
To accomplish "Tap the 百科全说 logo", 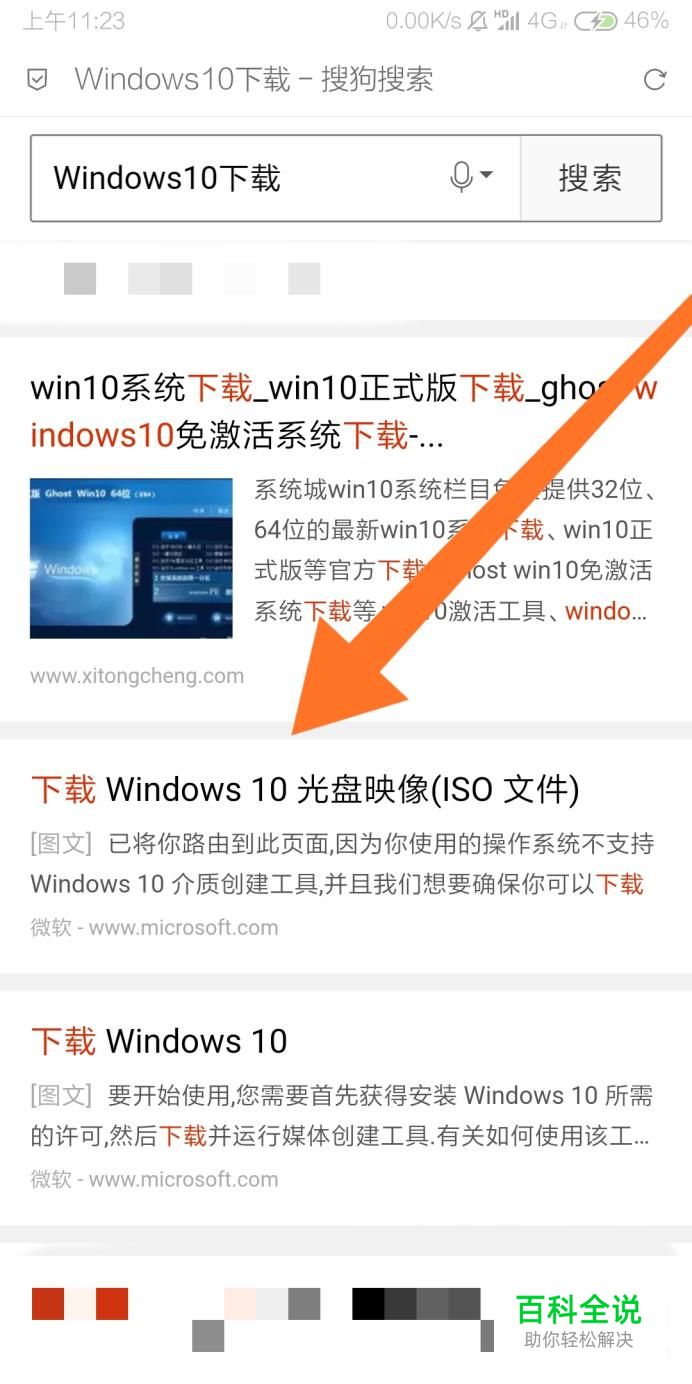I will 579,1320.
